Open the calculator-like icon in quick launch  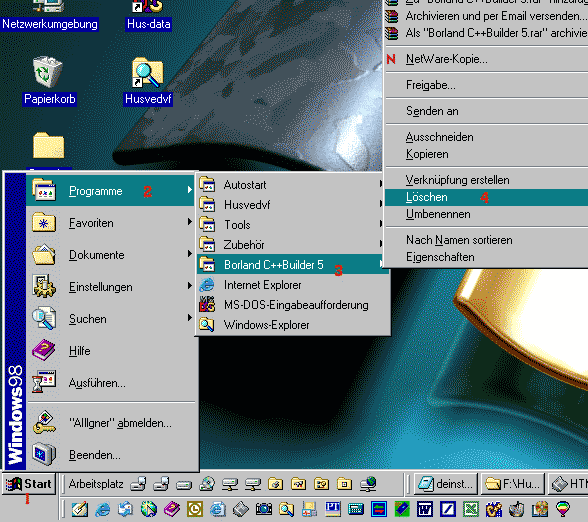(356, 509)
